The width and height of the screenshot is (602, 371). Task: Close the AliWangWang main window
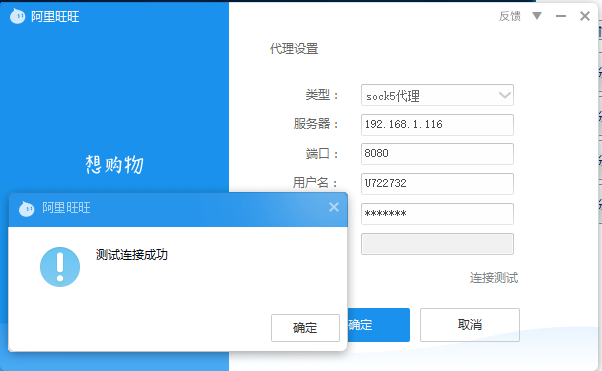click(x=585, y=16)
